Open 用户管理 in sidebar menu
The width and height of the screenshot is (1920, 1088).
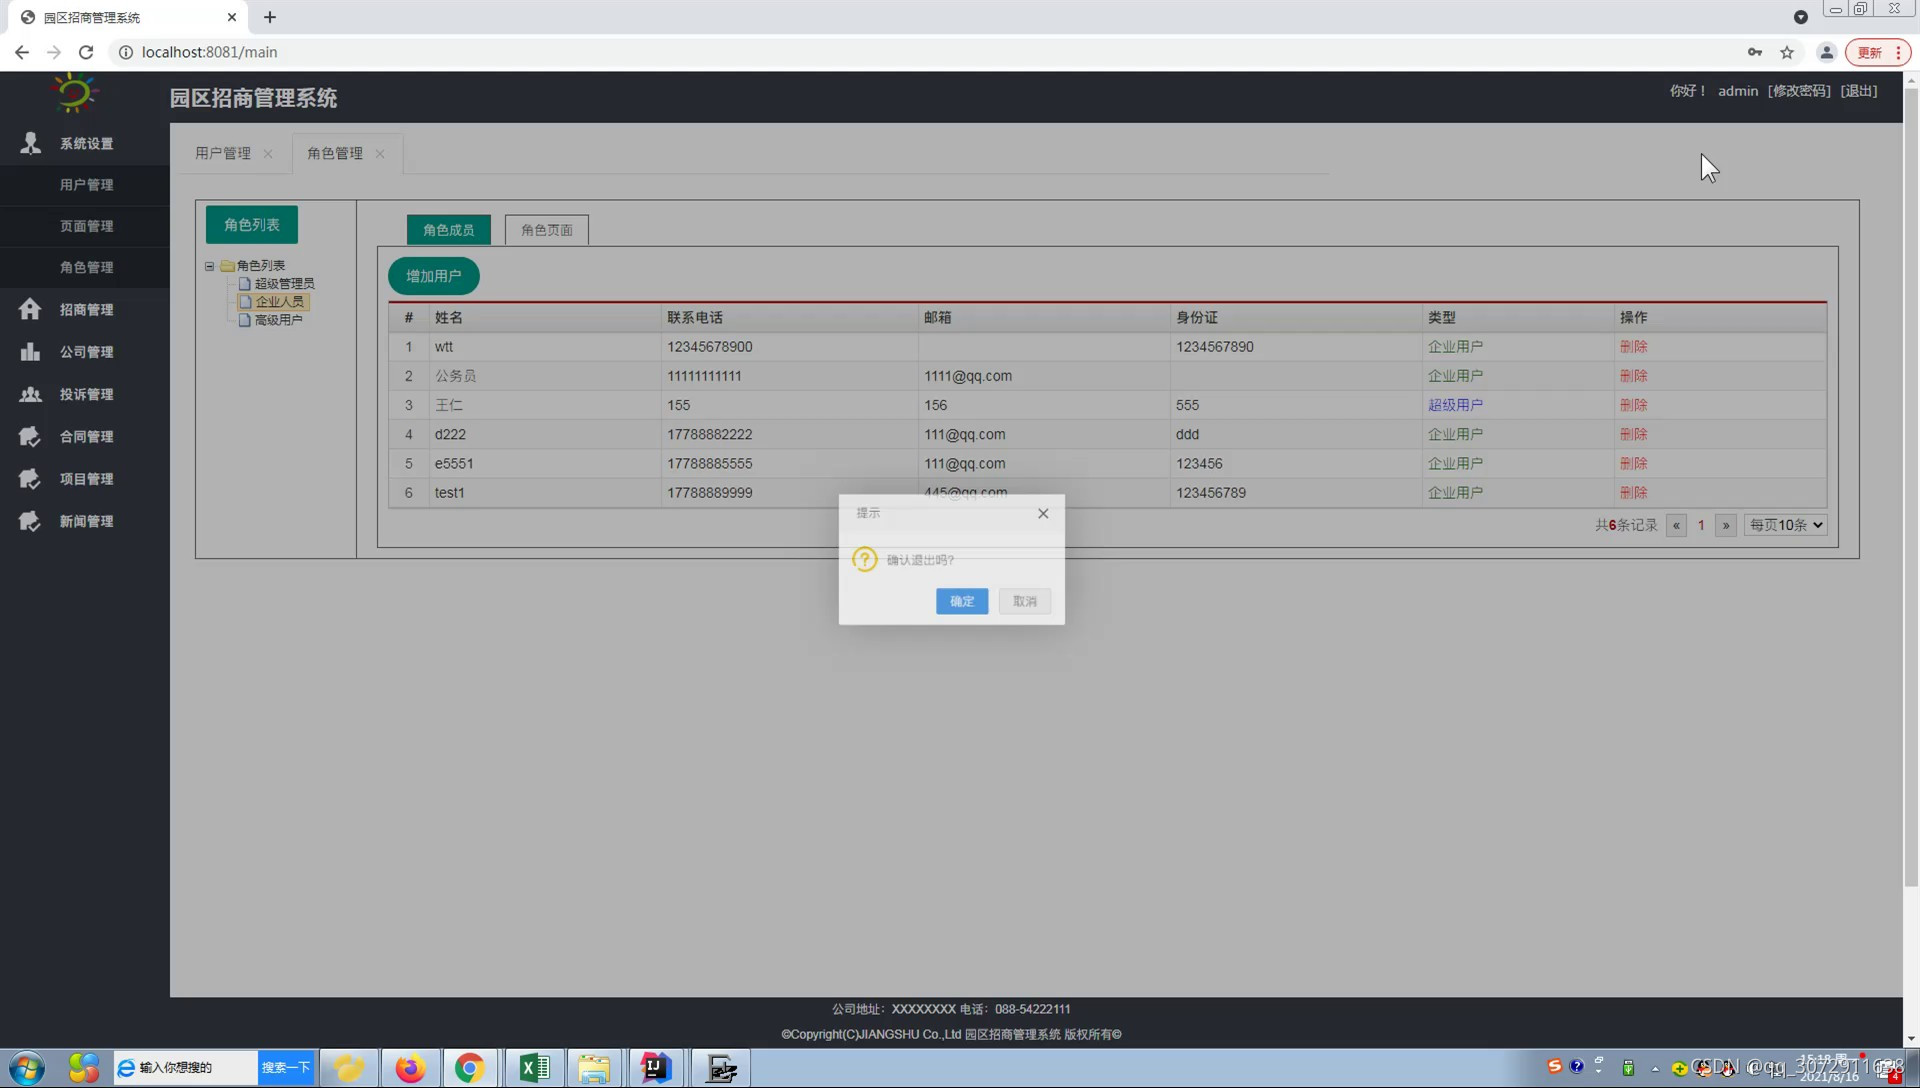pos(86,185)
